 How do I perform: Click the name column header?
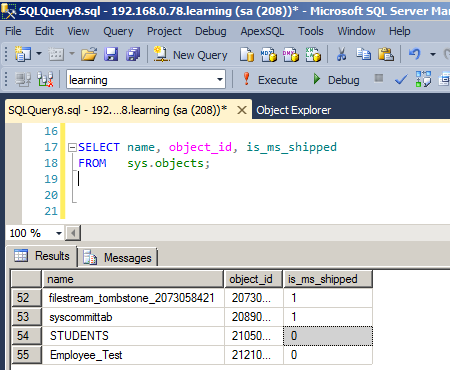[x=133, y=279]
